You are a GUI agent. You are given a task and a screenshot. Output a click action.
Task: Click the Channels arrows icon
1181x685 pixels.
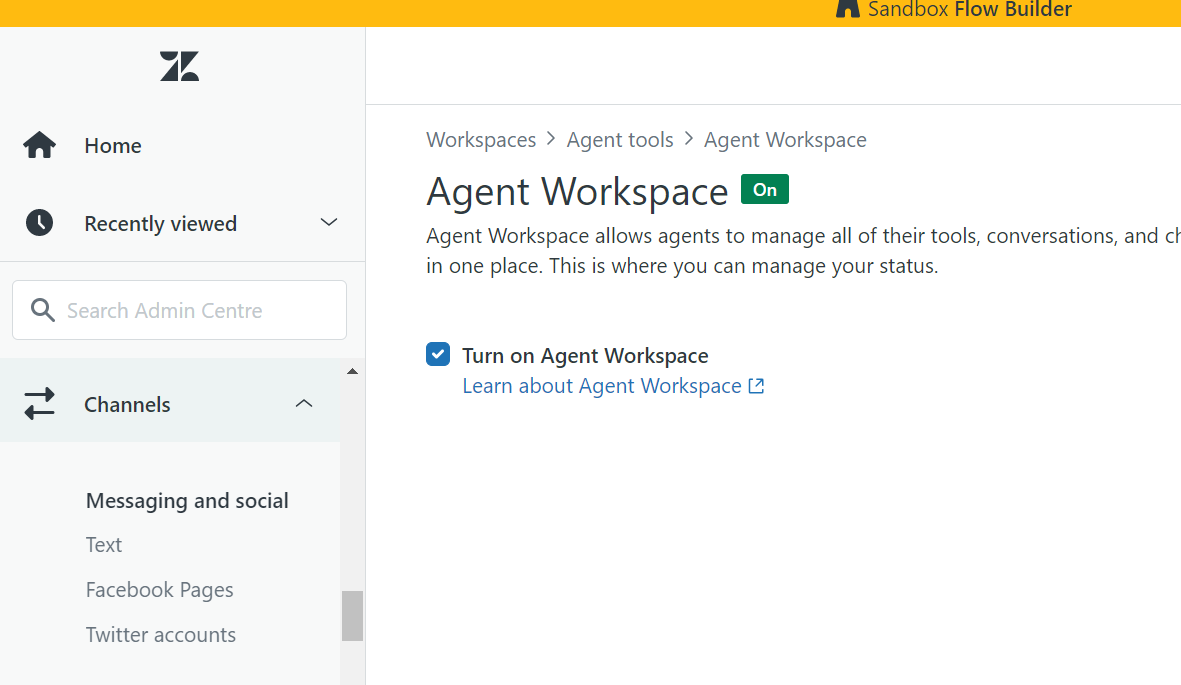pyautogui.click(x=40, y=404)
